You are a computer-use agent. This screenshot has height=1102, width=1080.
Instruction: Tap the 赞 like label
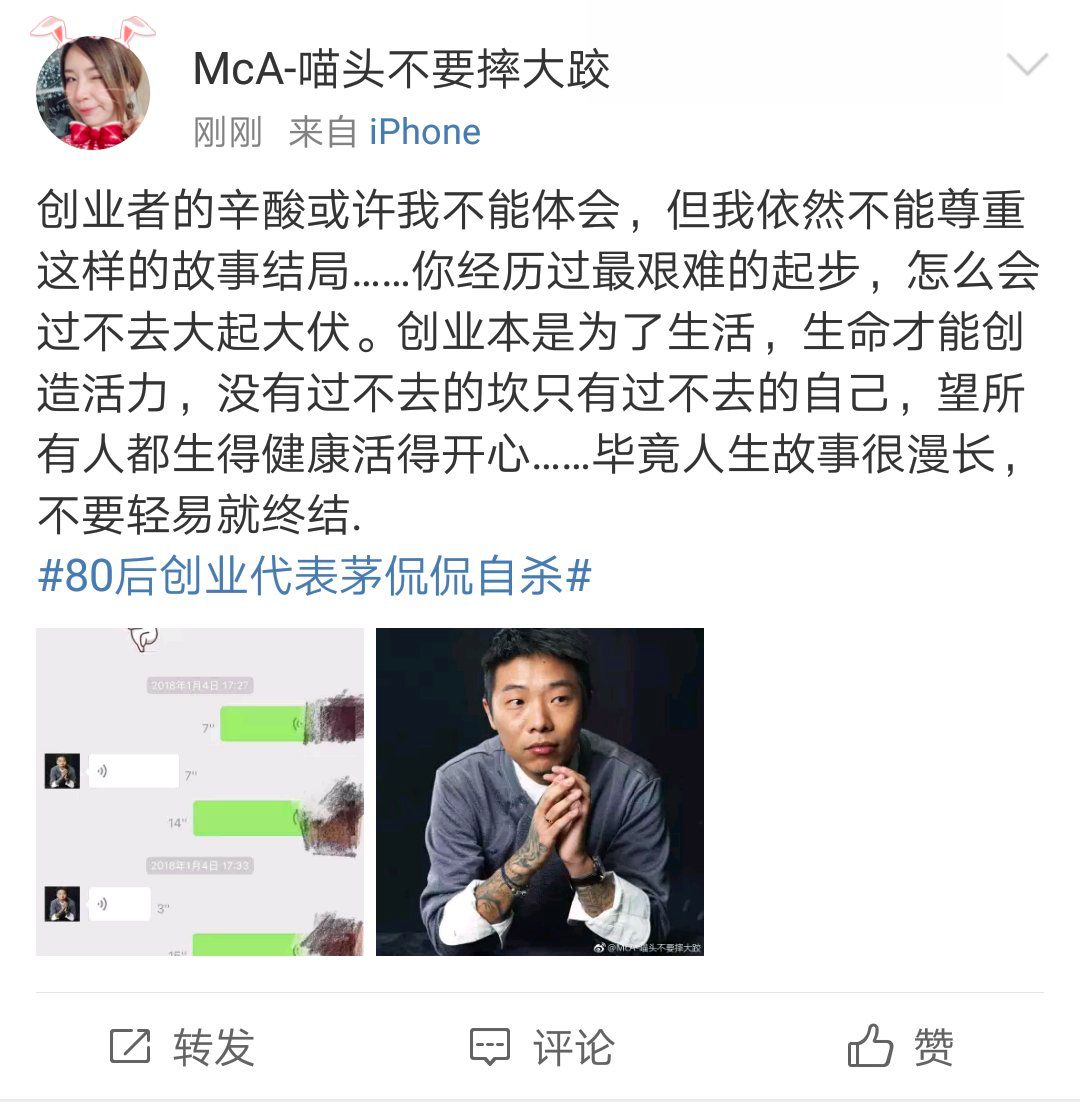(933, 1047)
